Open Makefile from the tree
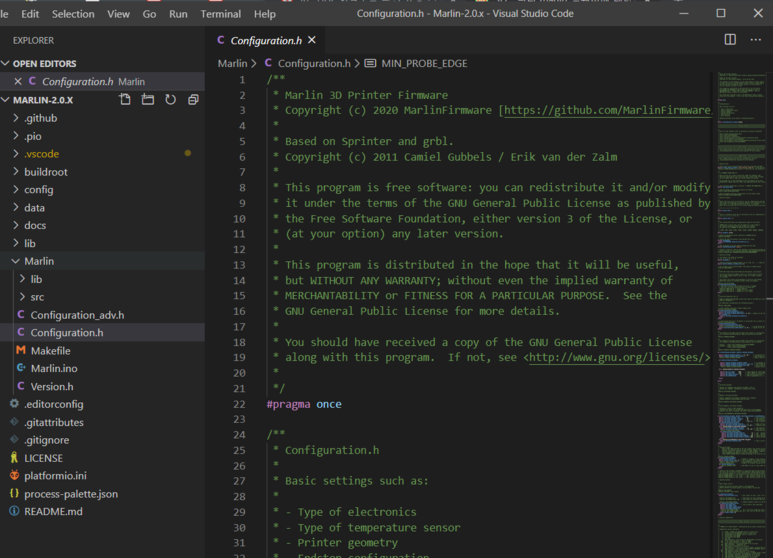The image size is (773, 558). point(50,350)
